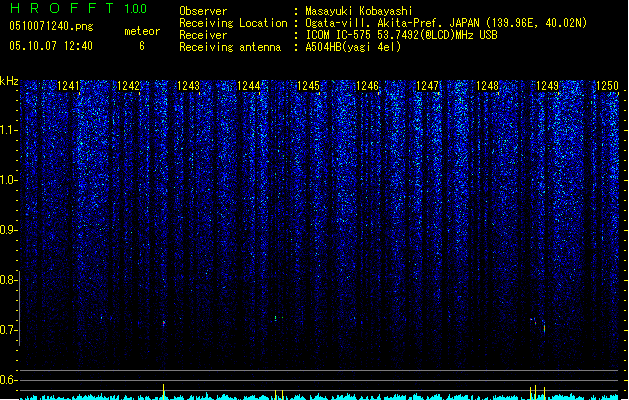The height and width of the screenshot is (400, 629).
Task: Click the 1248 time marker
Action: tap(487, 86)
